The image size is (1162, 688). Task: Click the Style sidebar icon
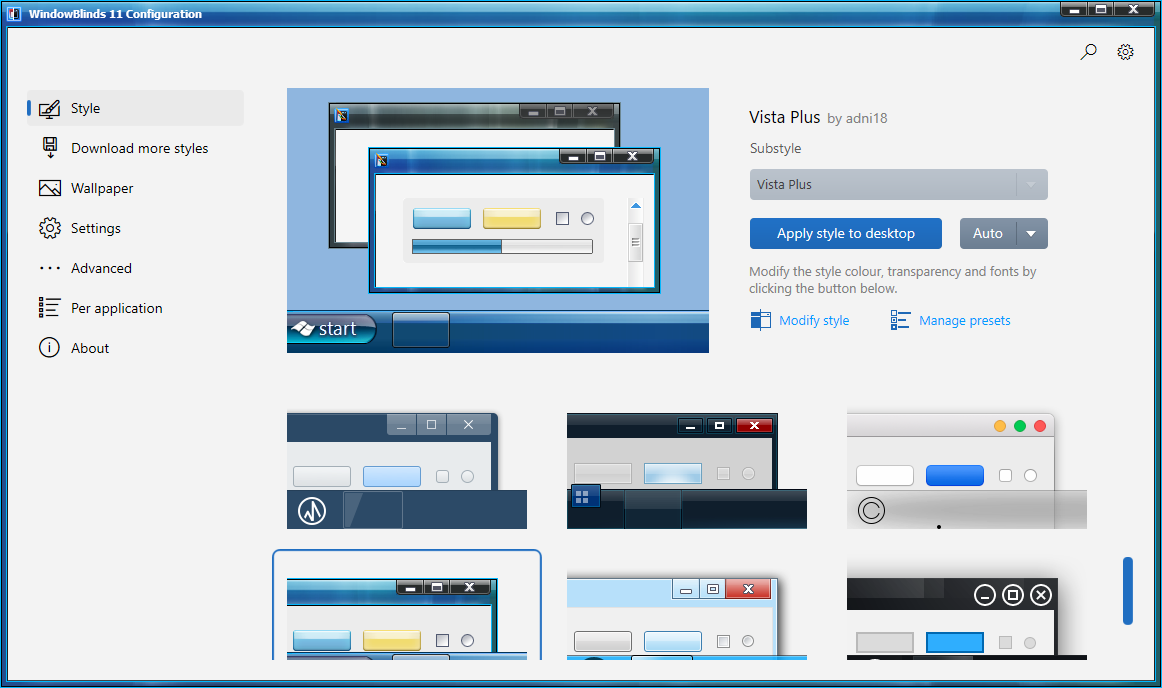click(x=50, y=109)
